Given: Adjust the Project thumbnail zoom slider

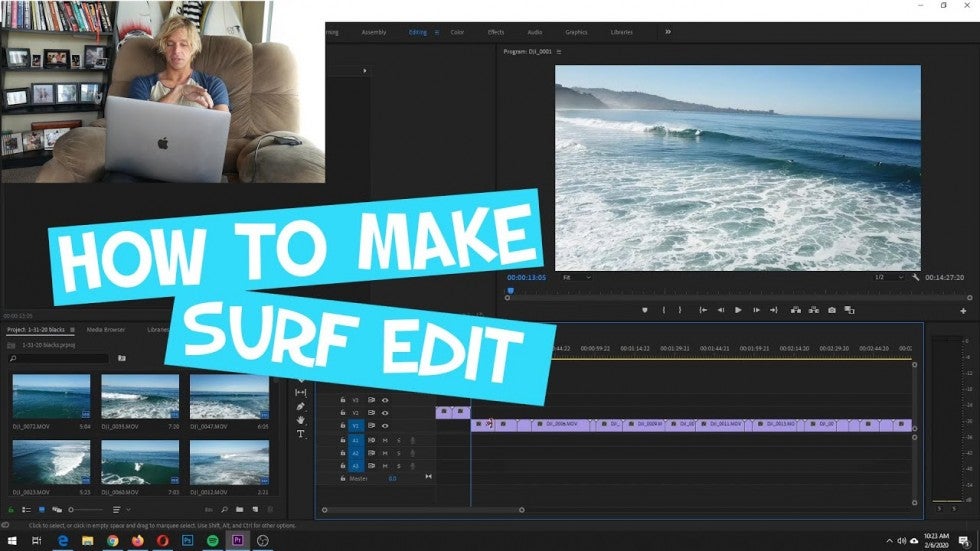Looking at the screenshot, I should pos(86,510).
